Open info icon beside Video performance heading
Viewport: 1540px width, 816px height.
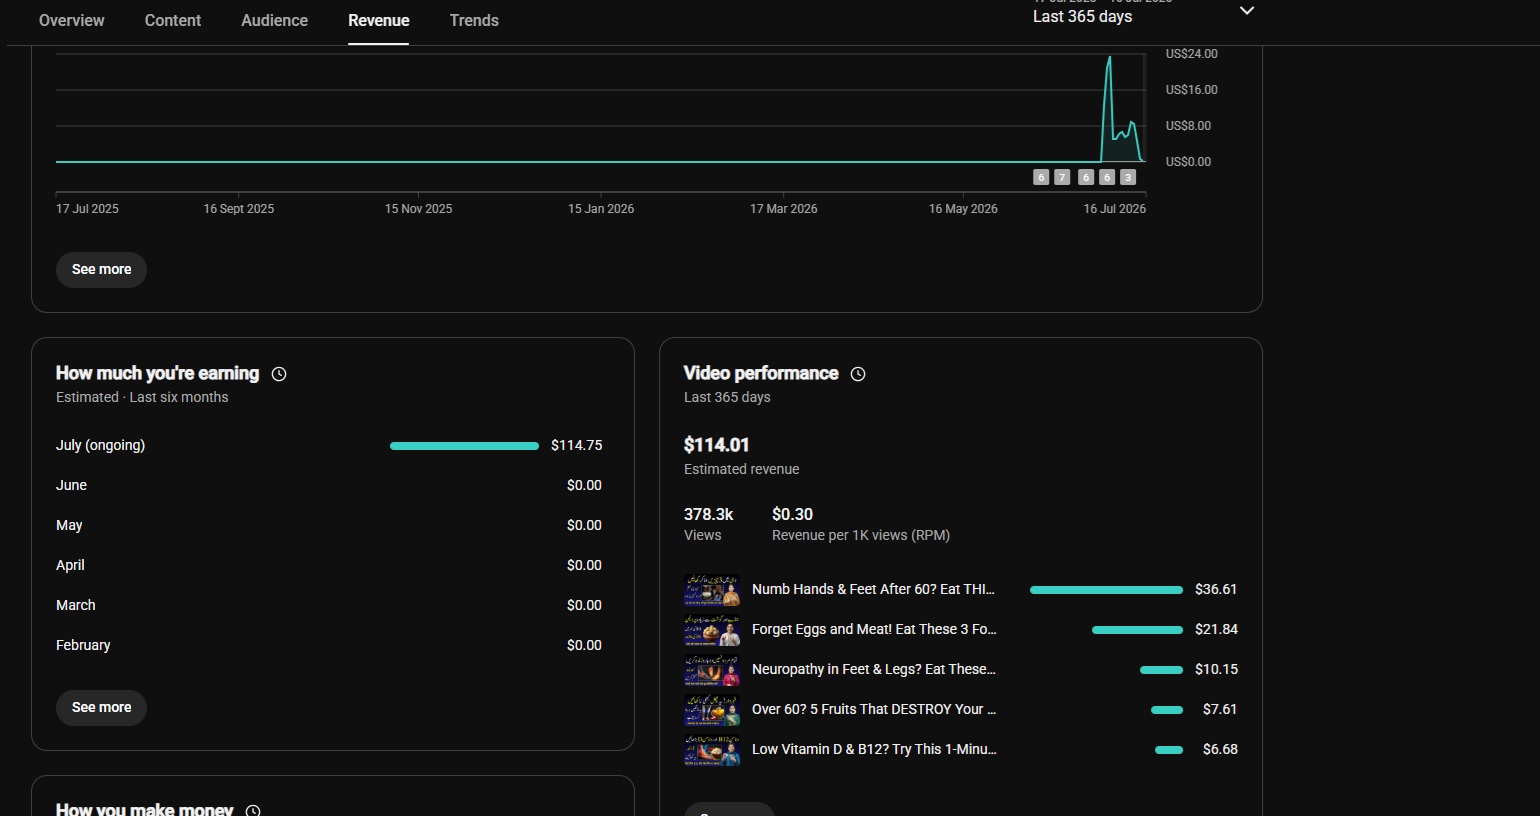[858, 374]
